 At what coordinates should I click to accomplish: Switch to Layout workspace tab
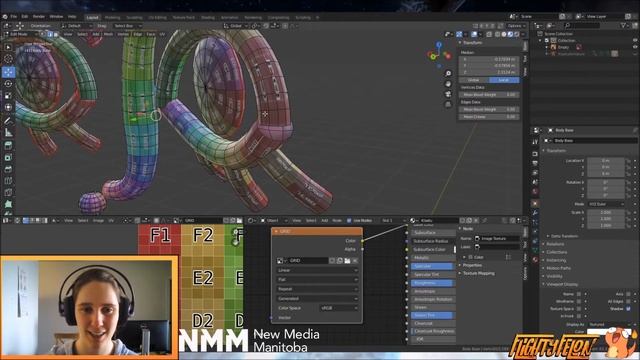tap(93, 18)
